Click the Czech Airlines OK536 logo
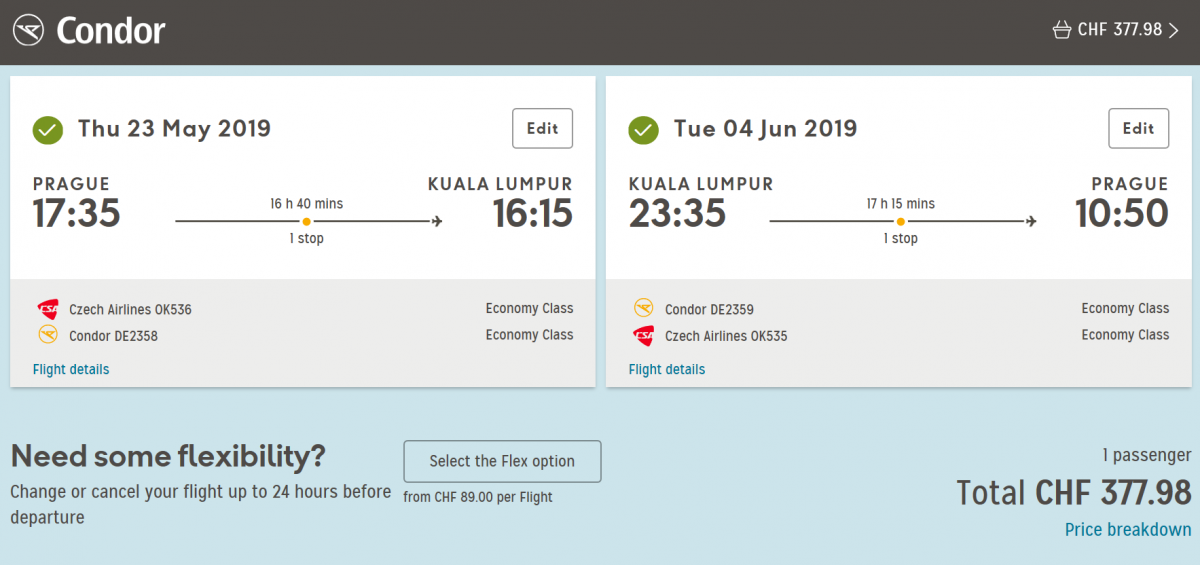Screen dimensions: 1200x565 (48, 309)
